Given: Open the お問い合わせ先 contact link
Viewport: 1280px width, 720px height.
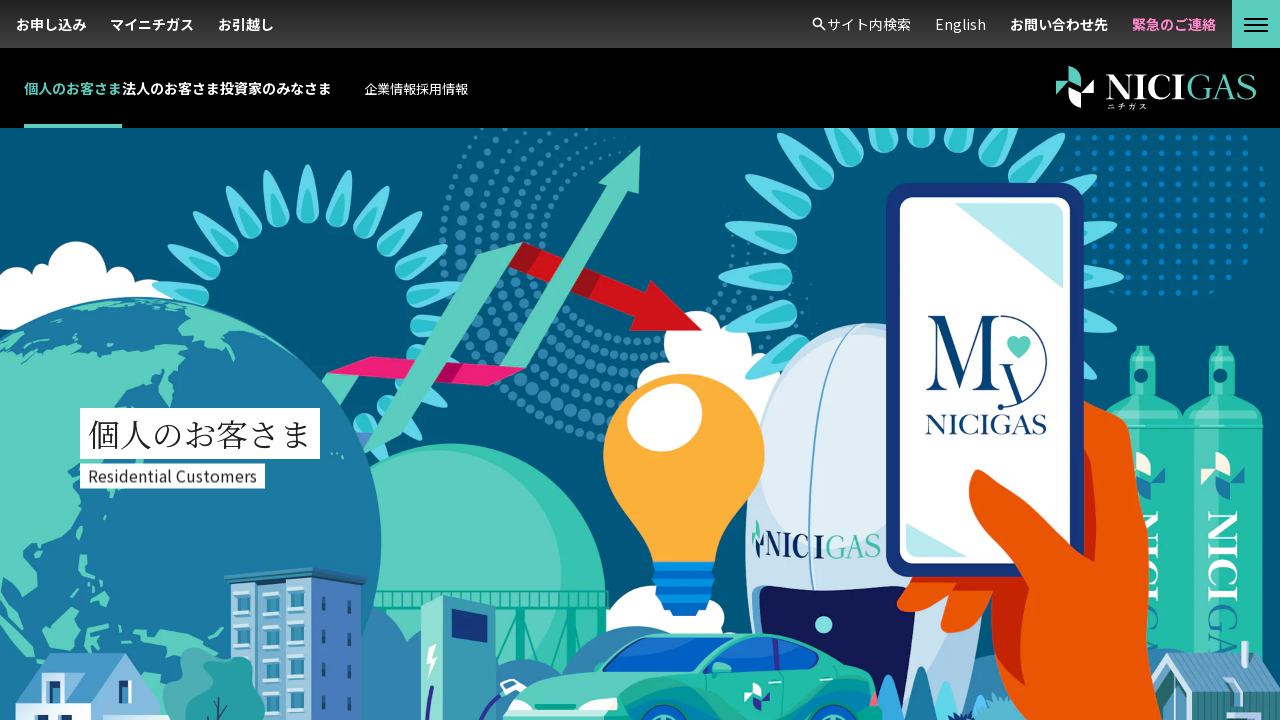Looking at the screenshot, I should pos(1058,24).
